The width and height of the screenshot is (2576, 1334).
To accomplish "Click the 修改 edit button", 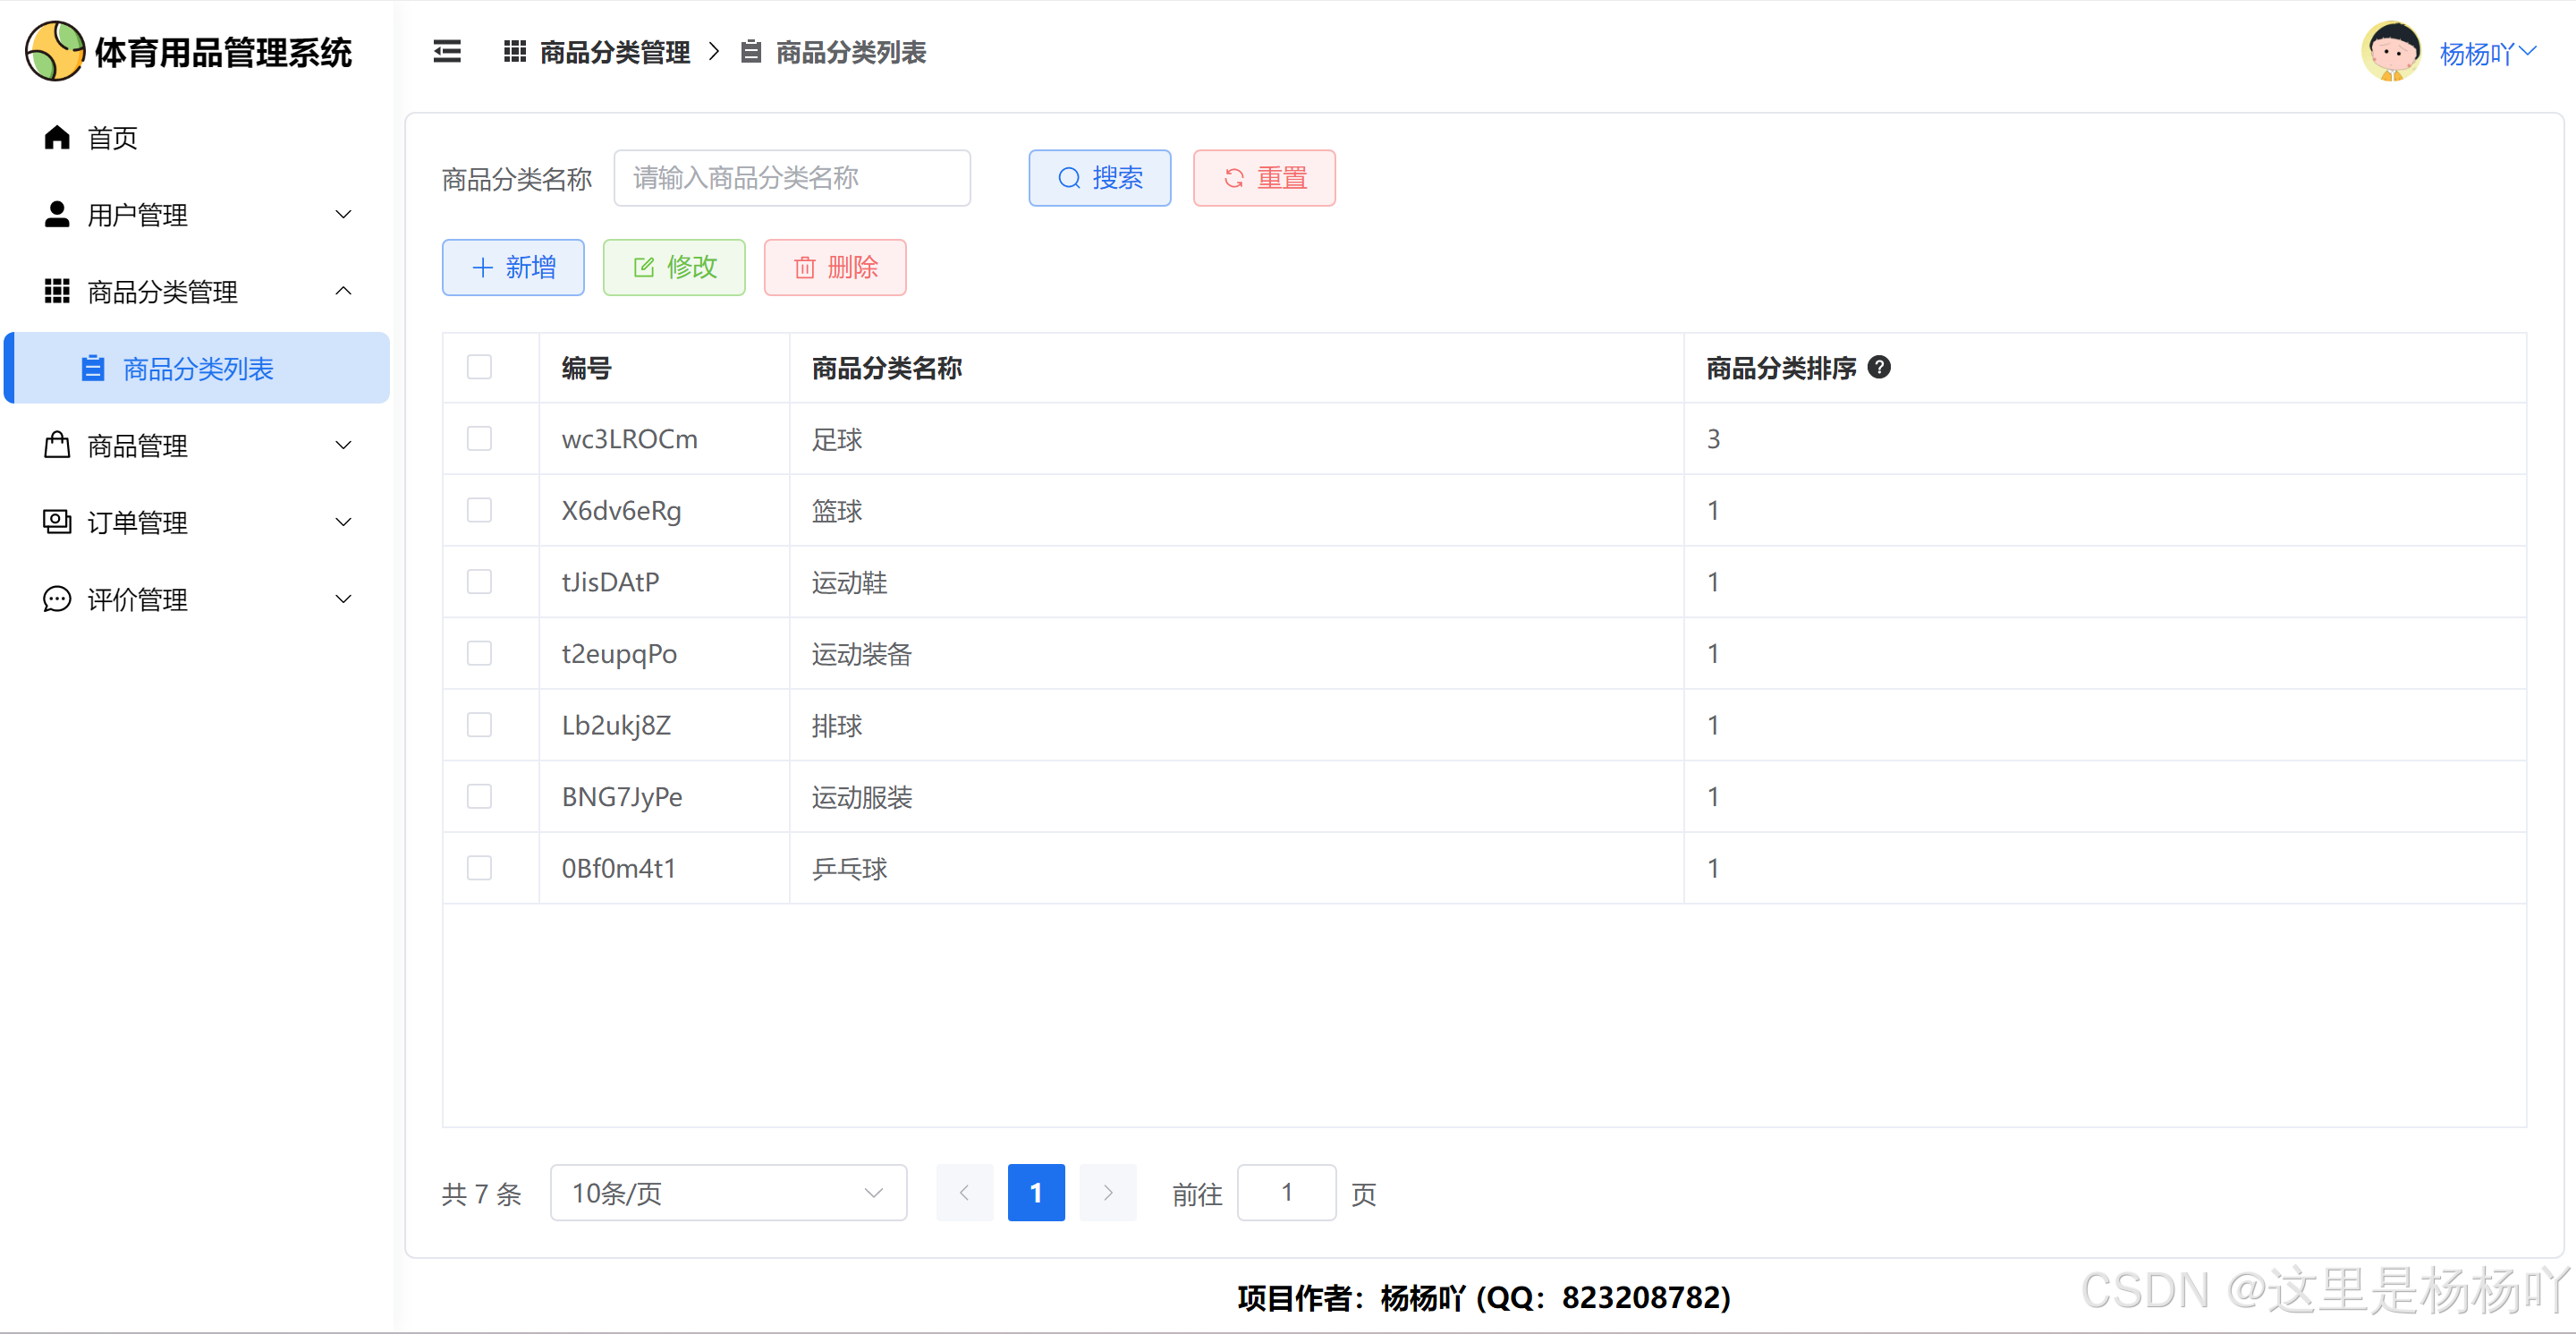I will point(674,267).
